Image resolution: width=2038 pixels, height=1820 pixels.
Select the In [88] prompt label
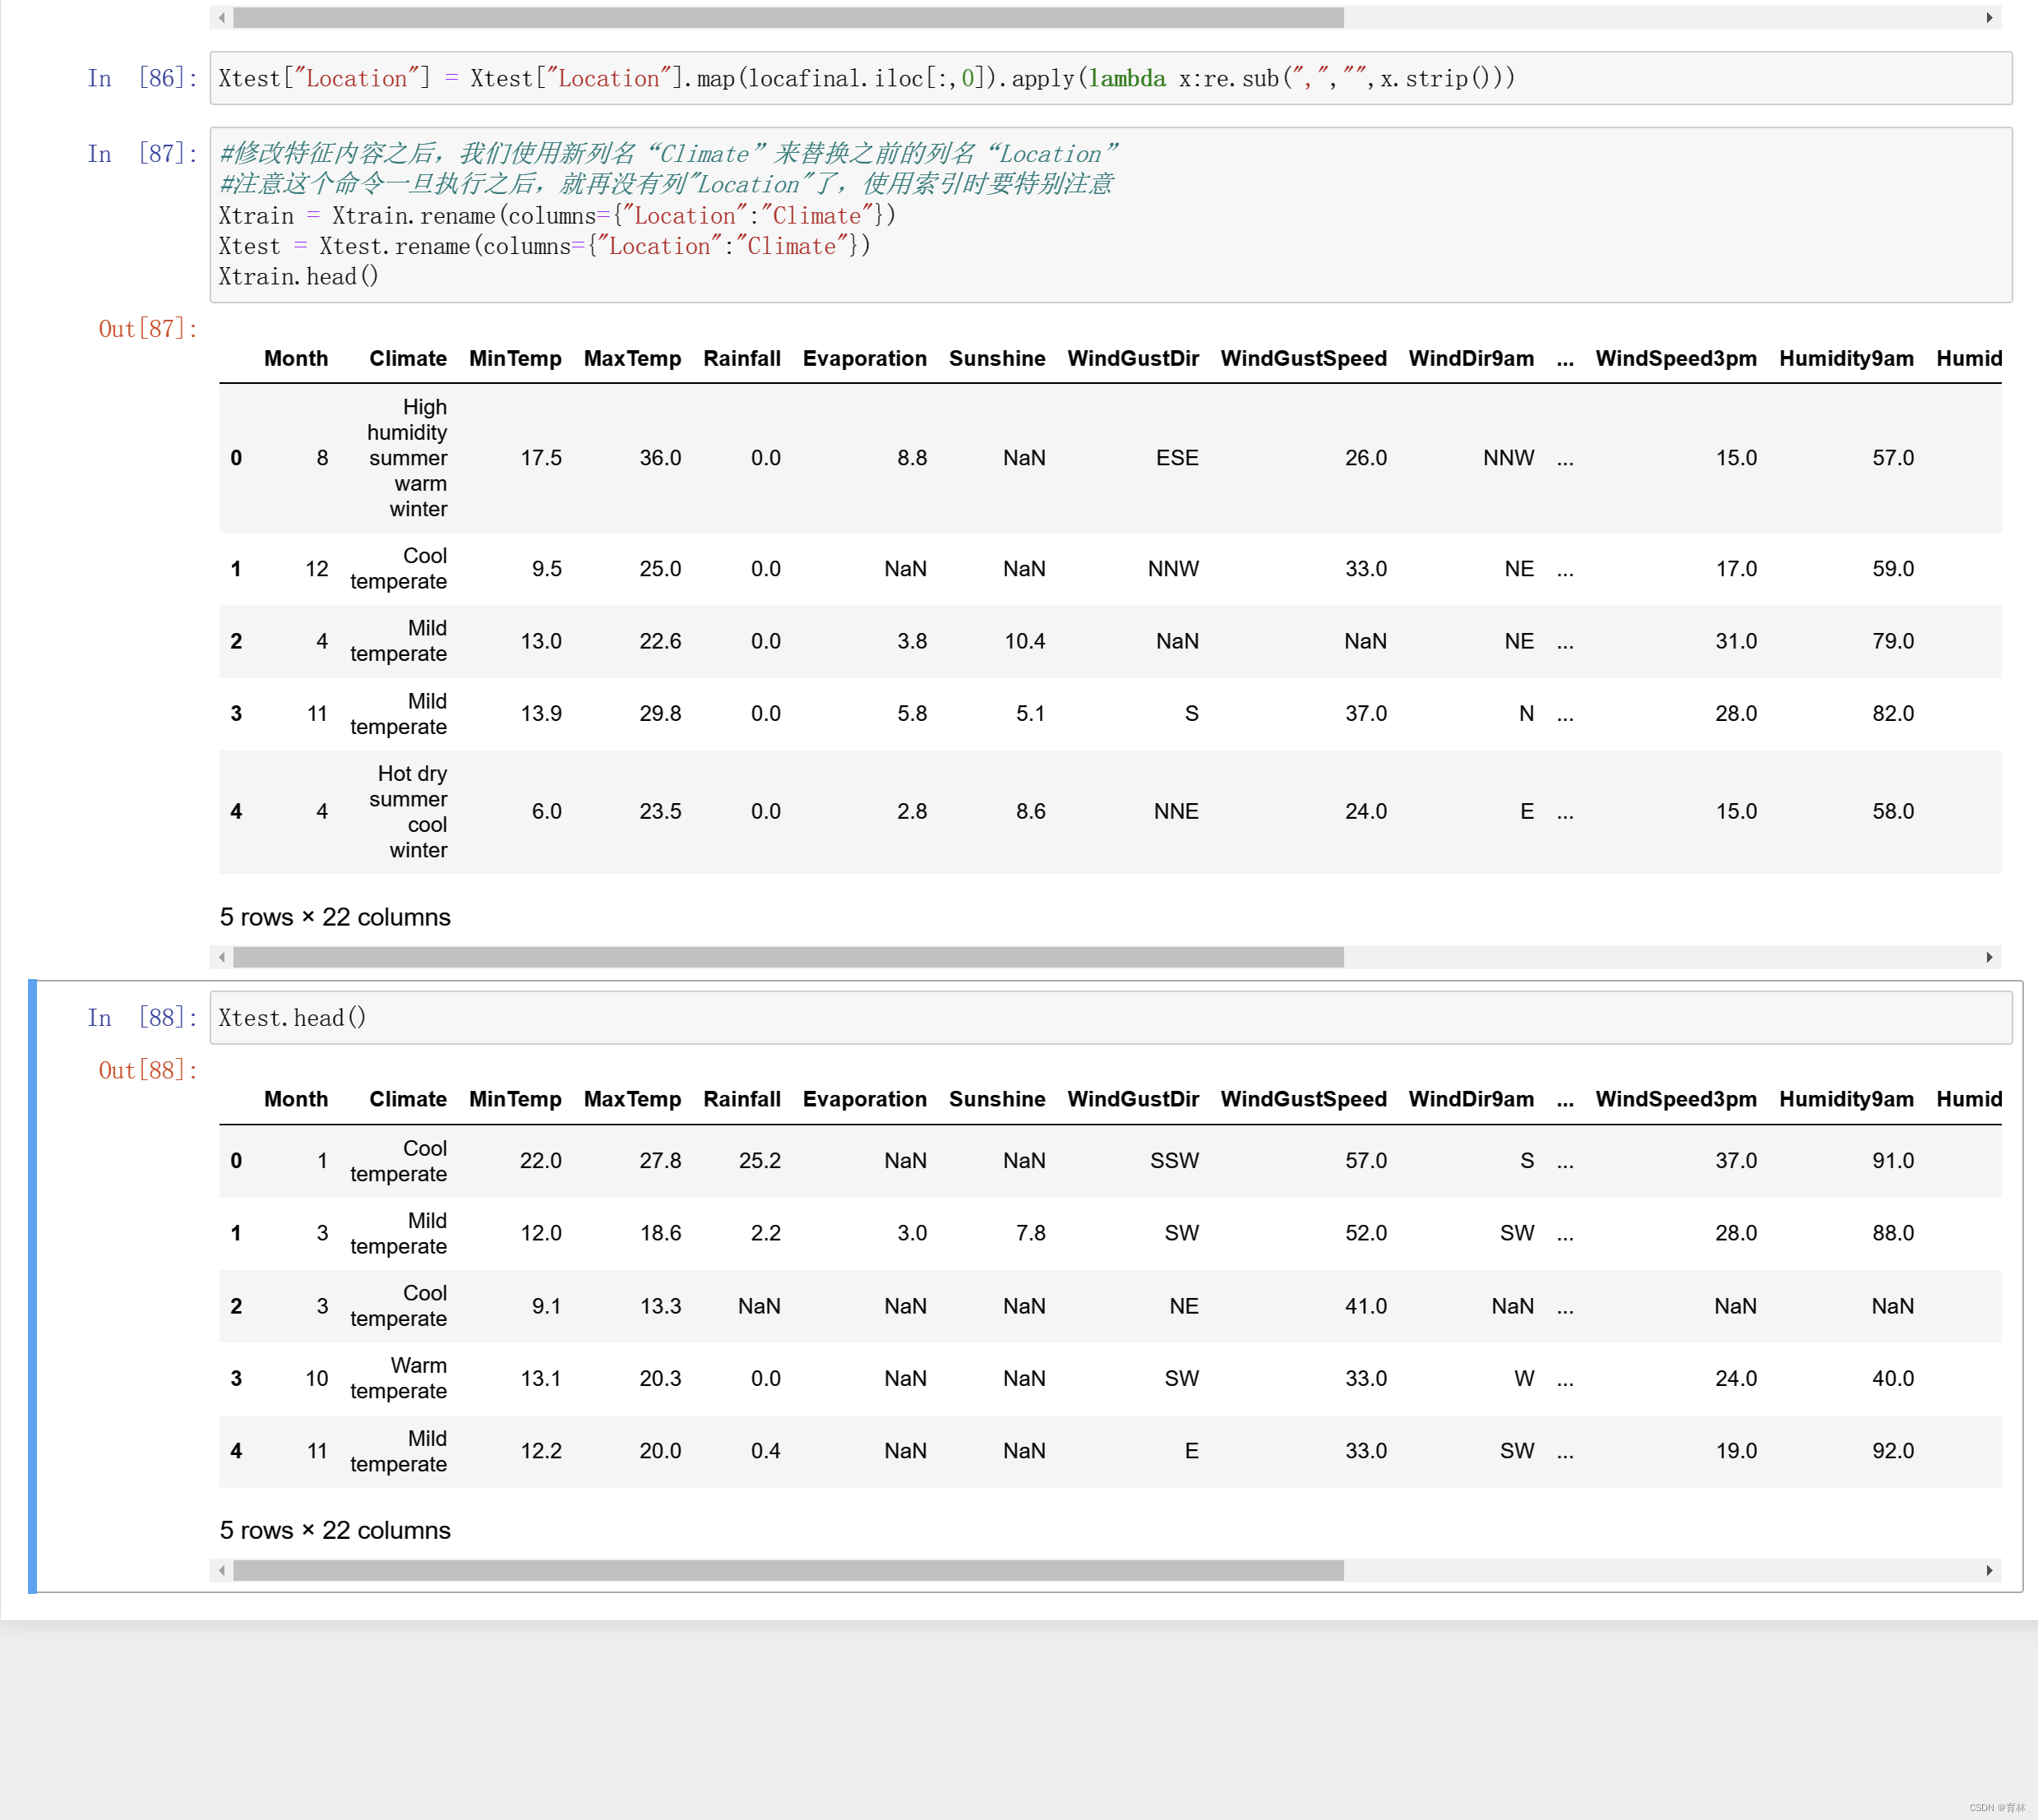coord(142,1017)
